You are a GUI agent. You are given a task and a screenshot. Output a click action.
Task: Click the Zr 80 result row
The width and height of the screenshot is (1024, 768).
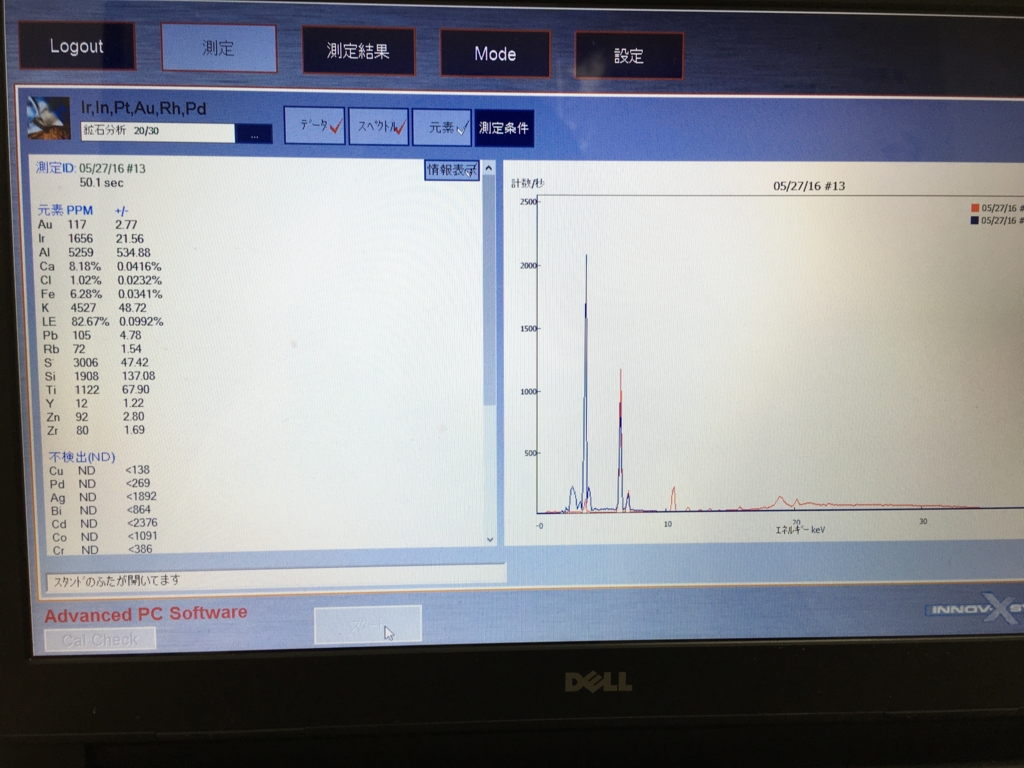(95, 430)
